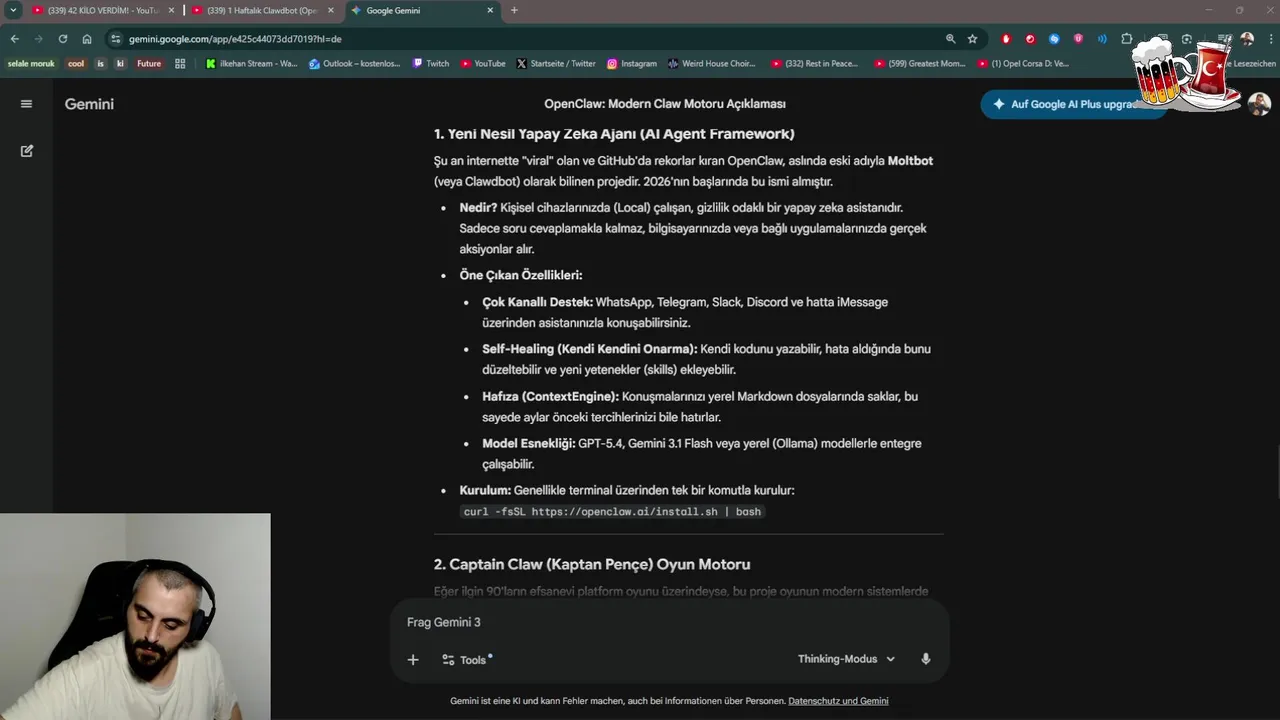Image resolution: width=1280 pixels, height=720 pixels.
Task: Open the red hand ad-blocker extension
Action: (1006, 39)
